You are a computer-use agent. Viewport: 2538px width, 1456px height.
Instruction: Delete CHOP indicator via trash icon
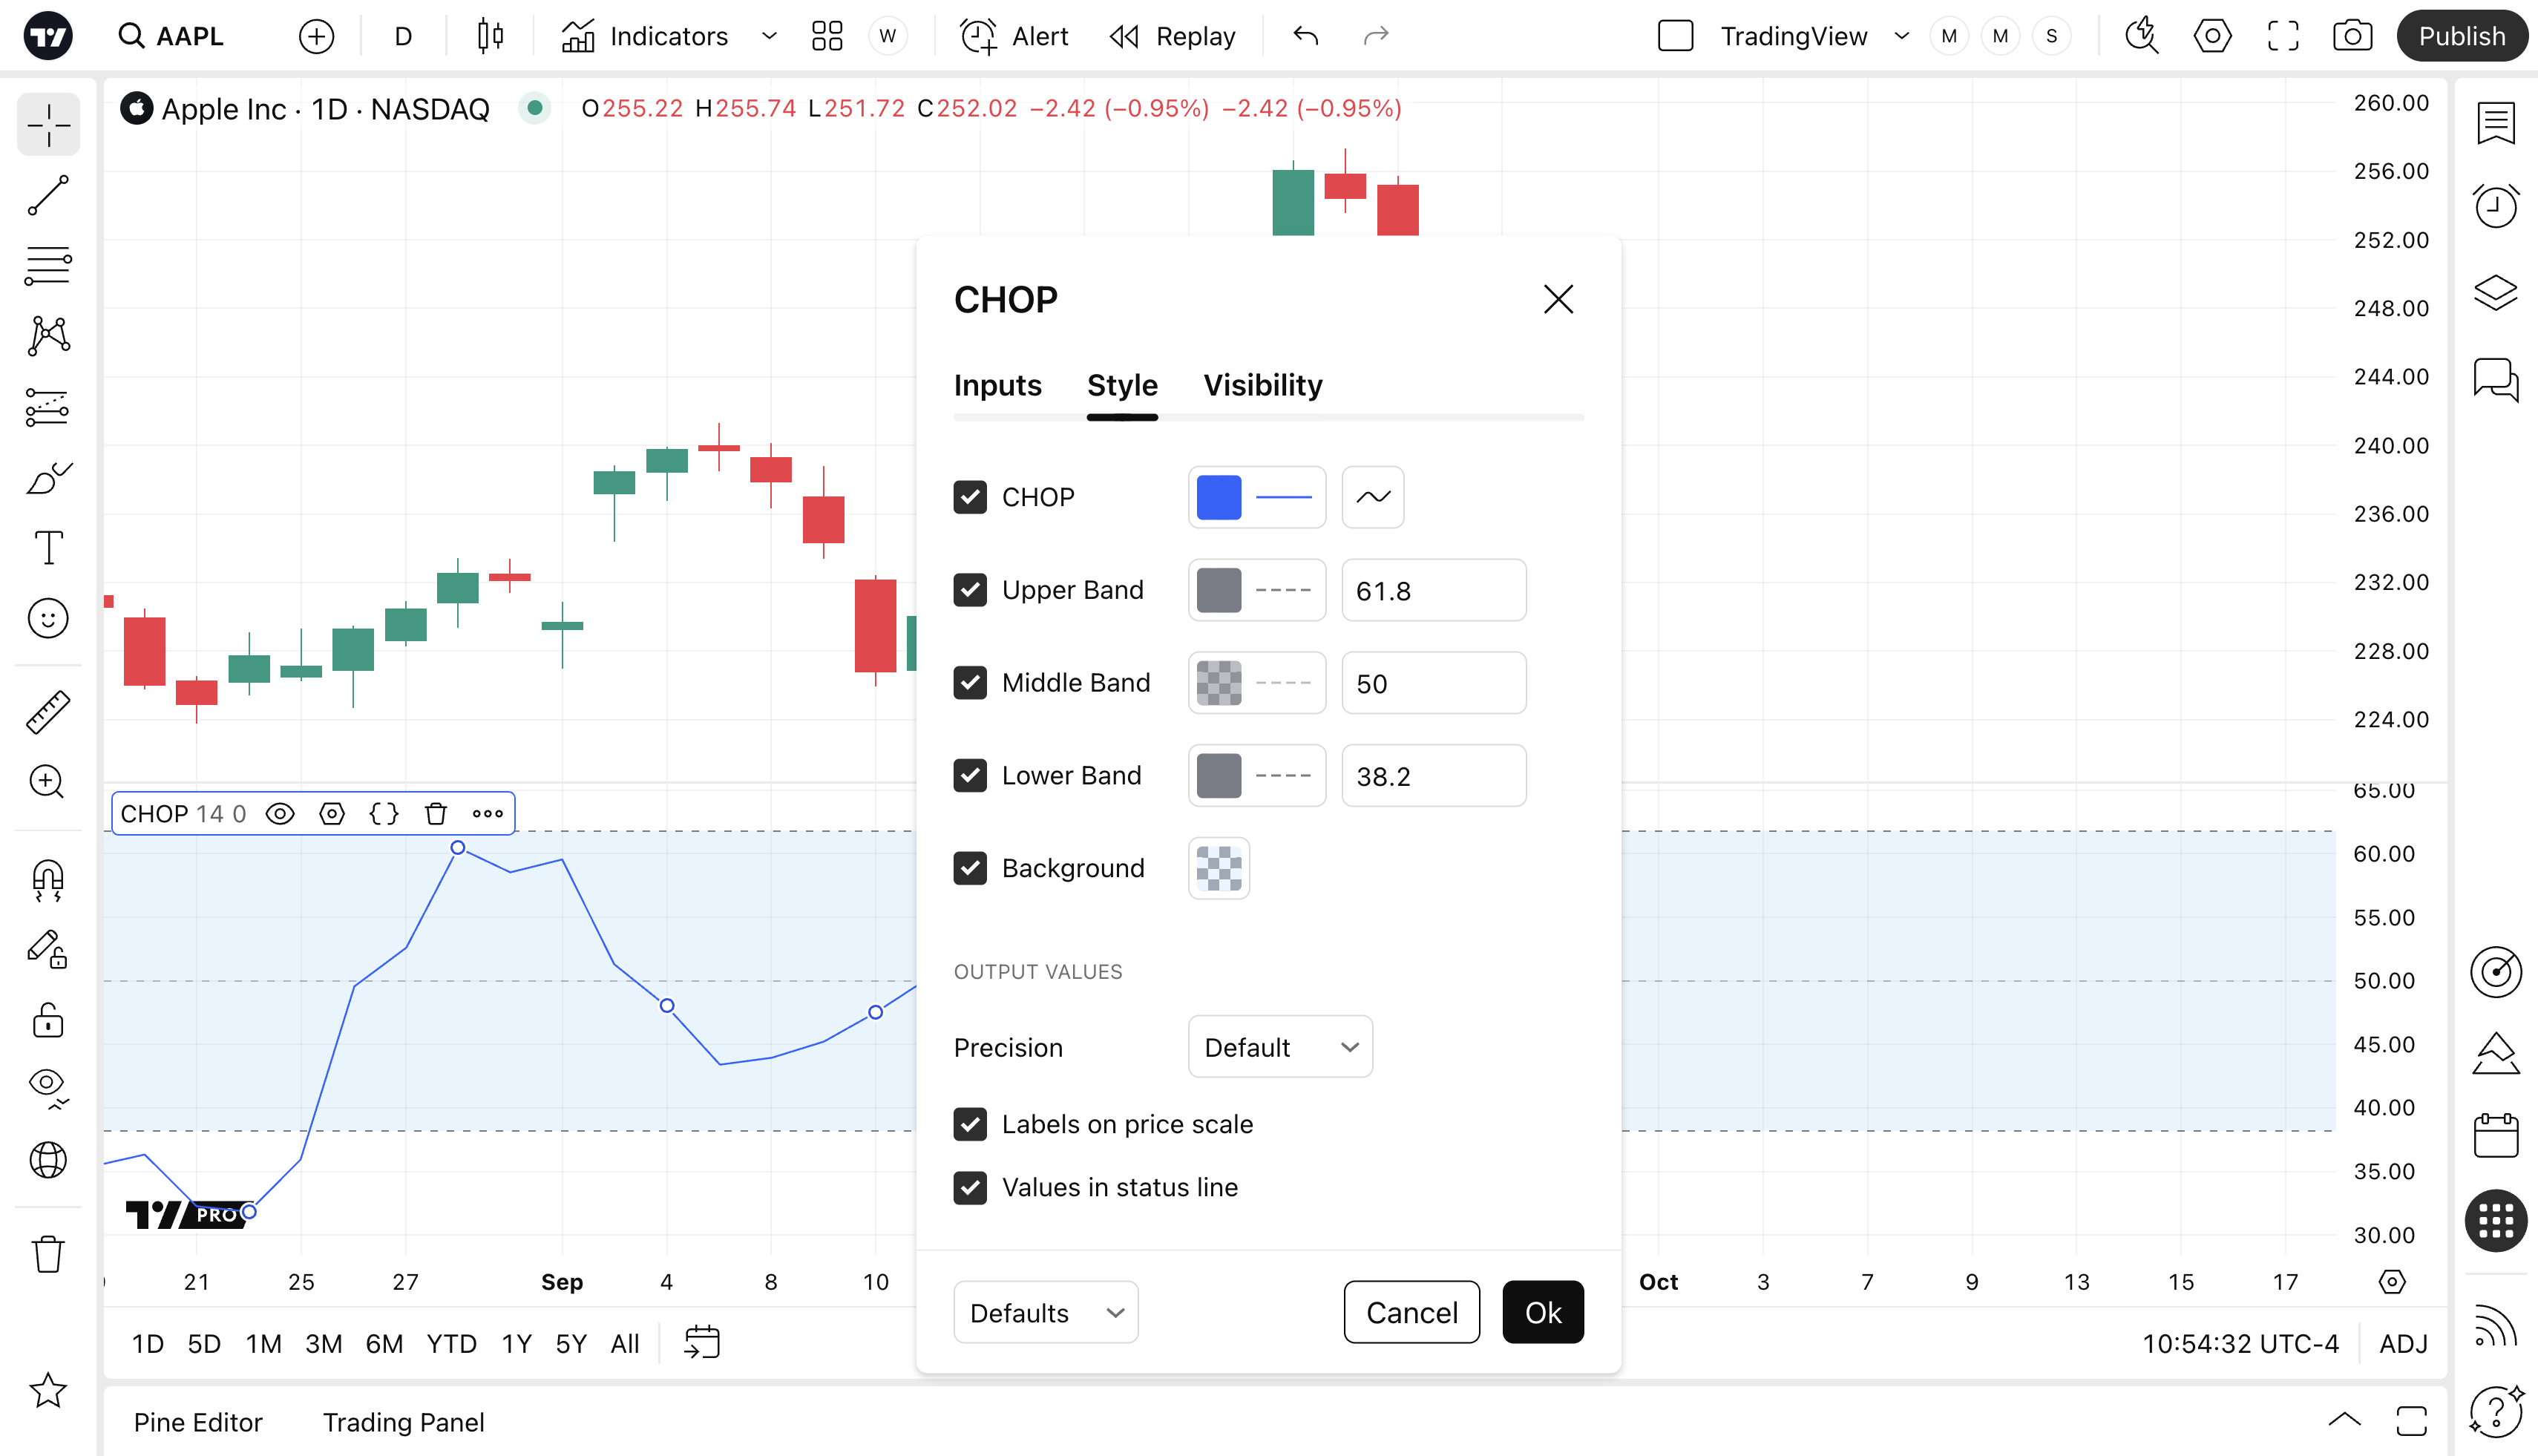point(435,814)
